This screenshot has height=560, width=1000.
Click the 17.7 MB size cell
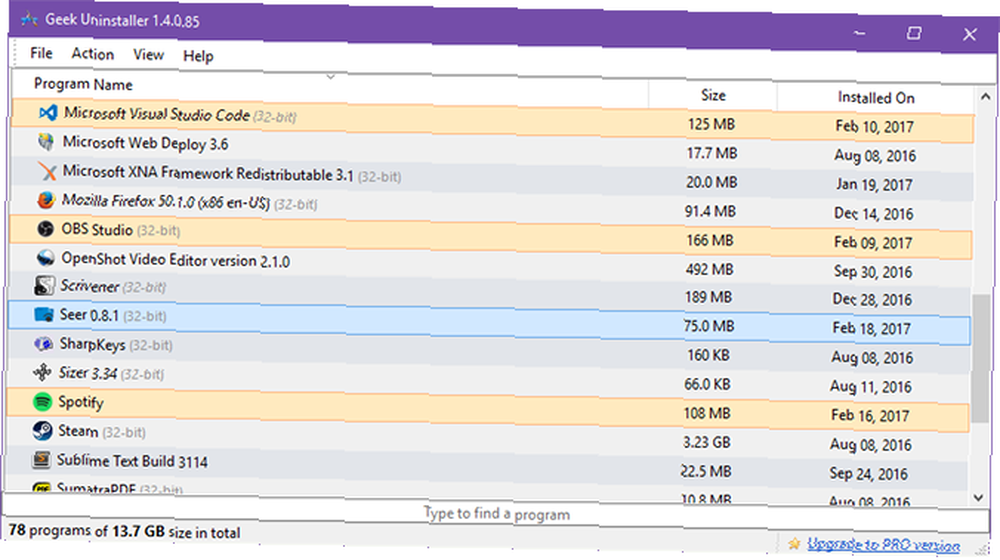[712, 153]
